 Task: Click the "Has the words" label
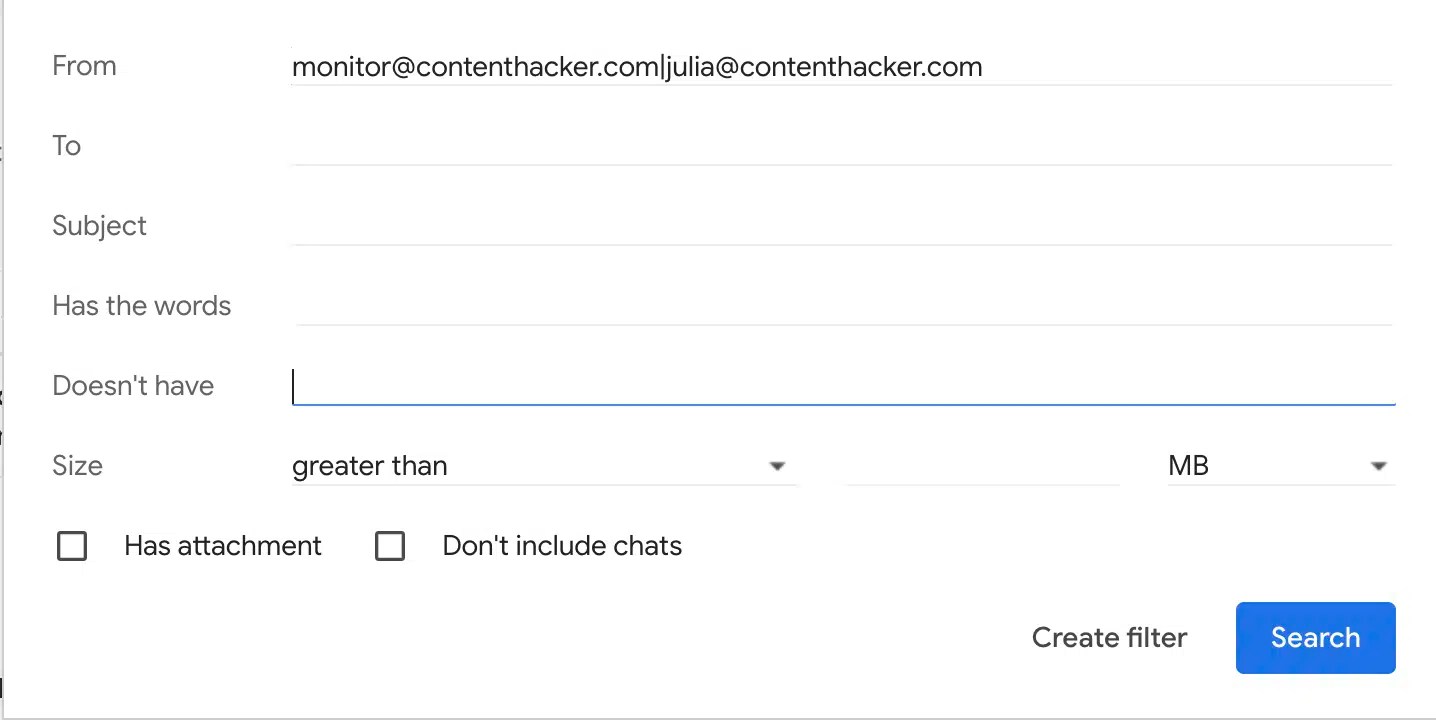[x=141, y=306]
